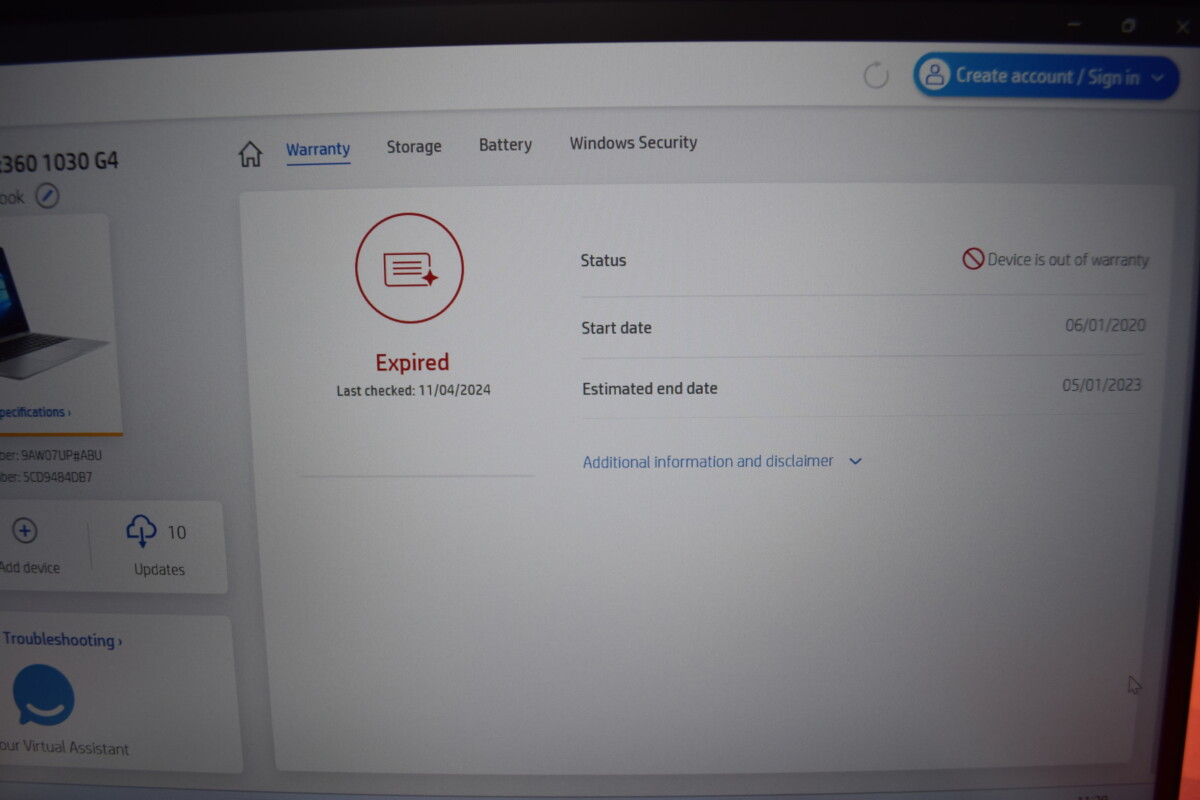Click the expired warranty certificate icon
The height and width of the screenshot is (800, 1200).
point(409,268)
